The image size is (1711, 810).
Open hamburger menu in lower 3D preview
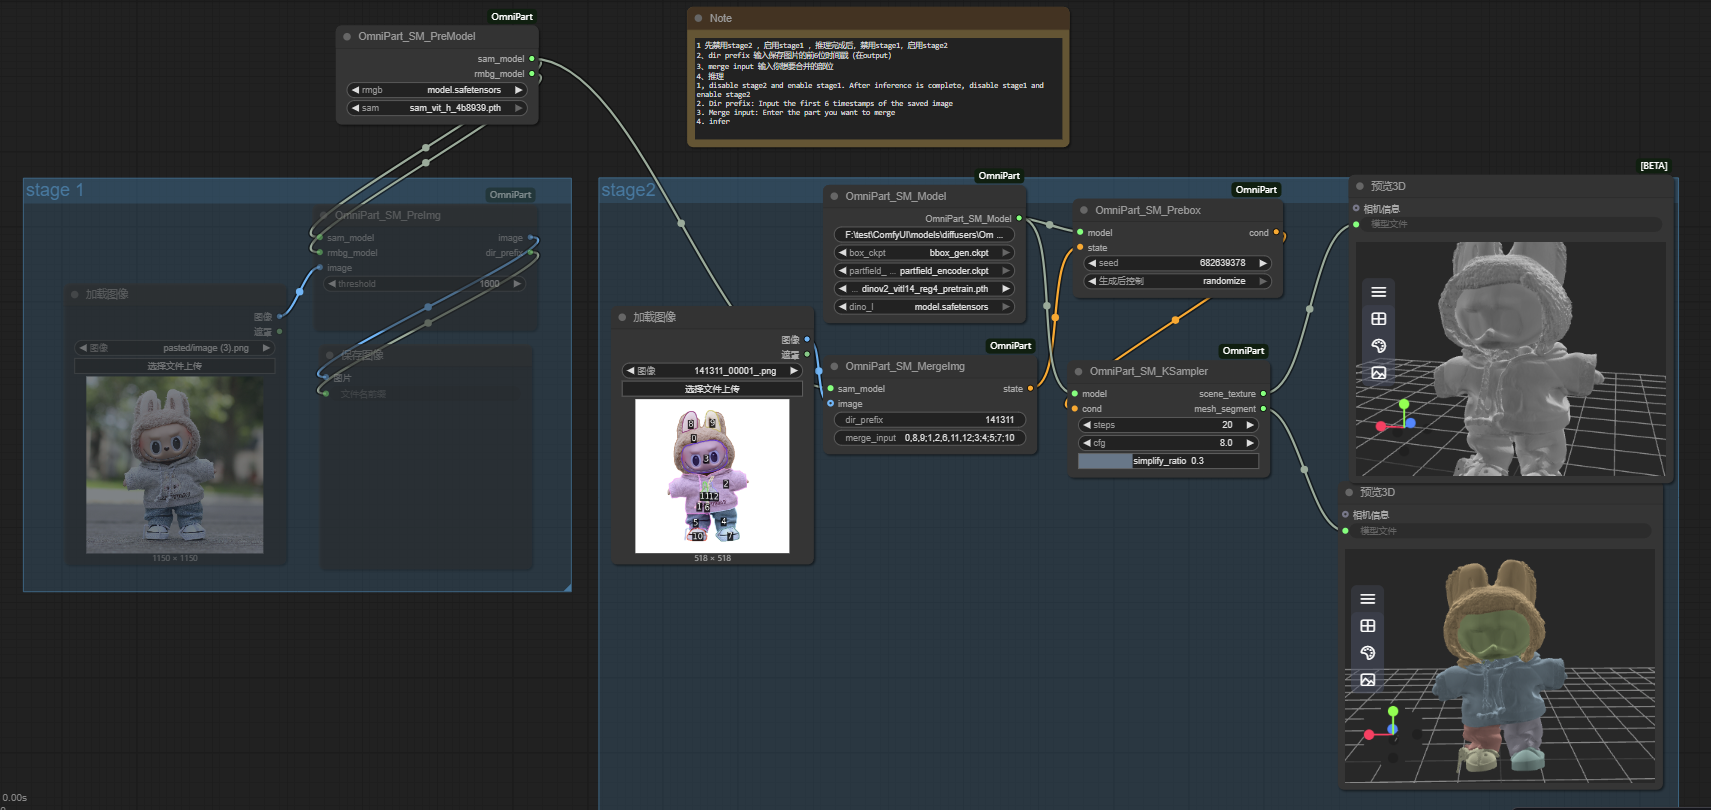(x=1367, y=599)
